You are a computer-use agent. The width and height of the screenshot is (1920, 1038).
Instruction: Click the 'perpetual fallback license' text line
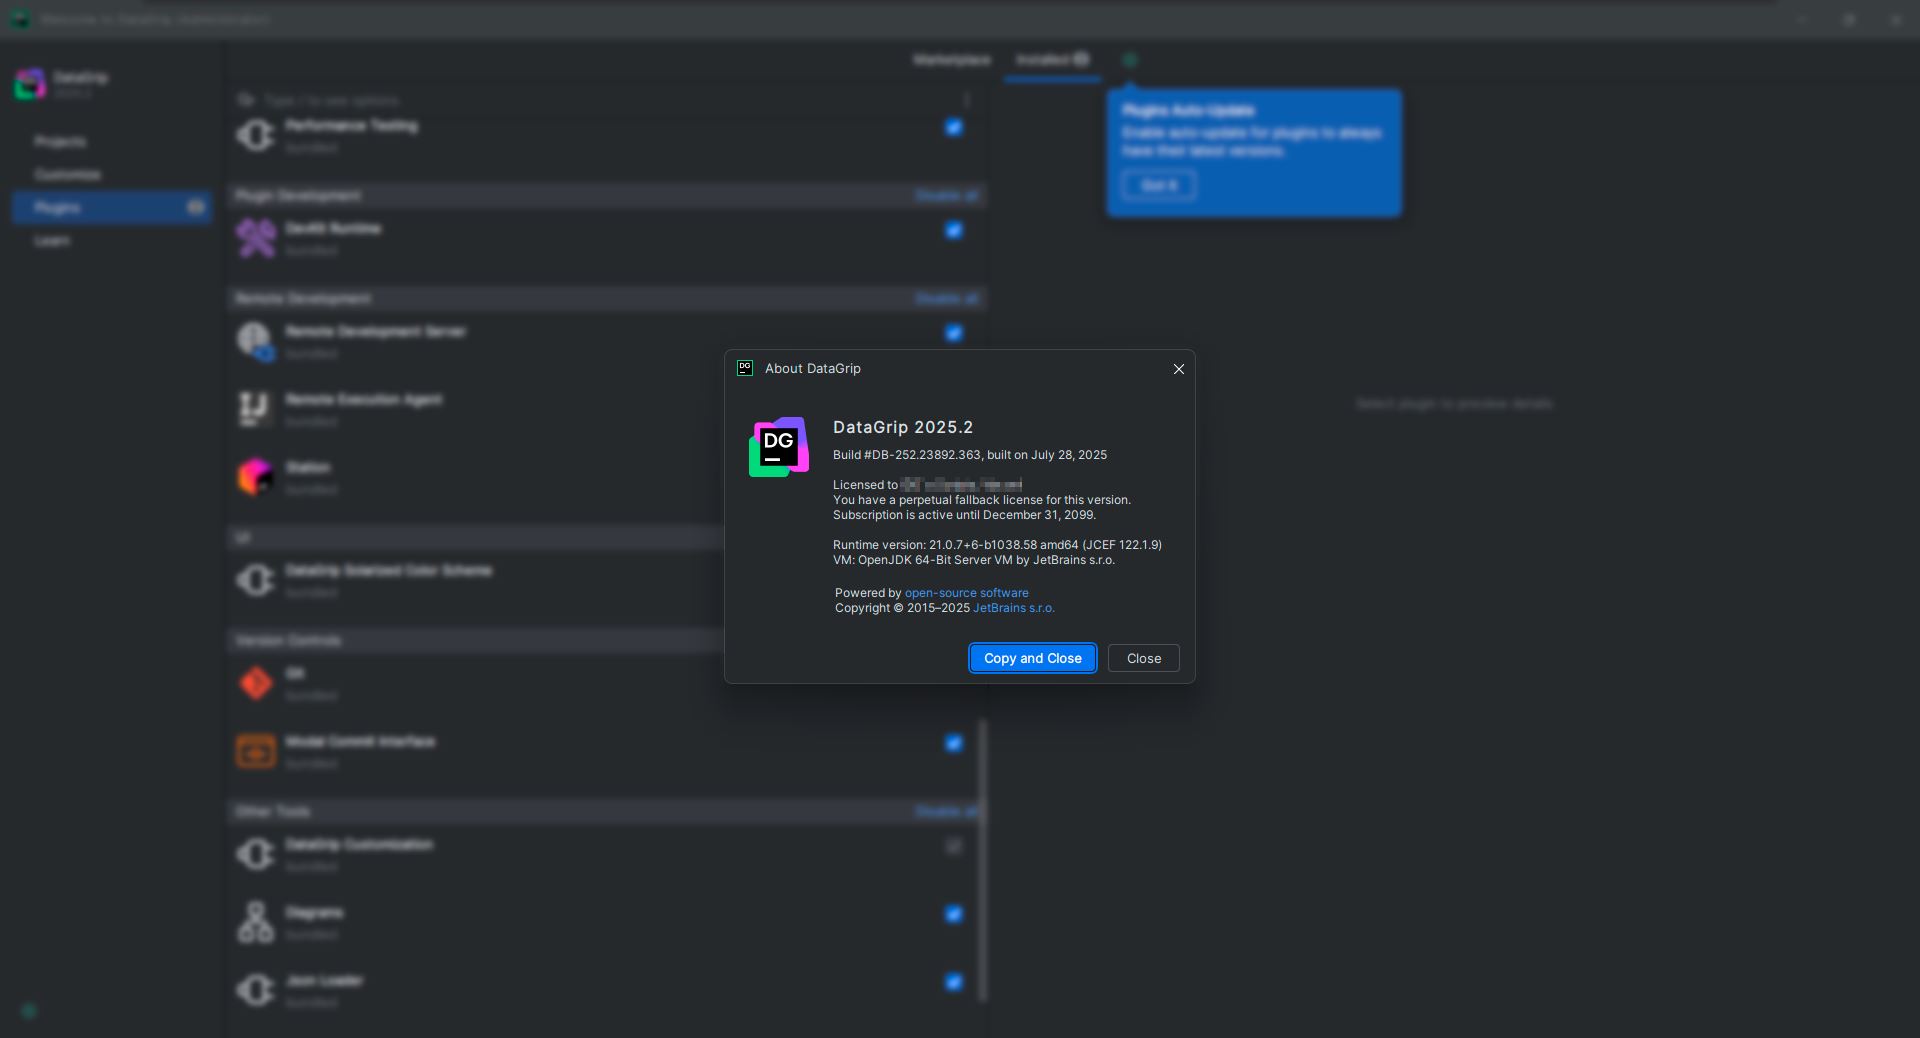tap(982, 500)
